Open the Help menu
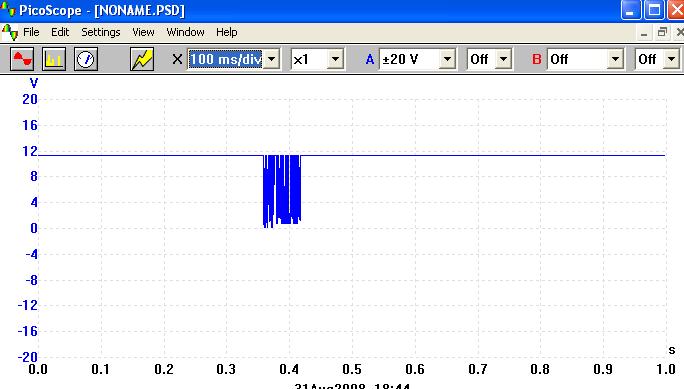Viewport: 684px width, 389px height. [x=226, y=32]
